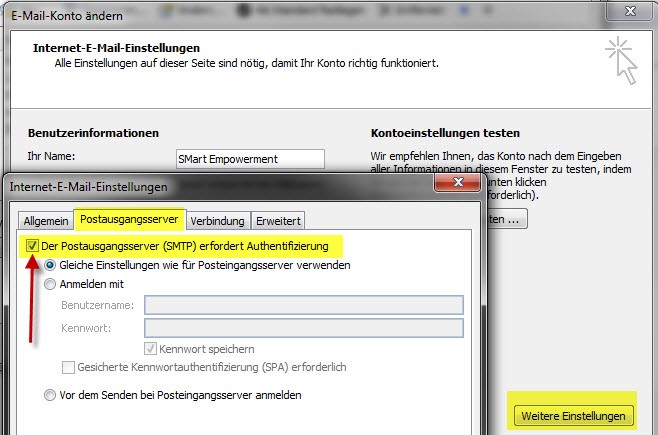Open the Erweitert tab
This screenshot has height=435, width=658.
[278, 221]
